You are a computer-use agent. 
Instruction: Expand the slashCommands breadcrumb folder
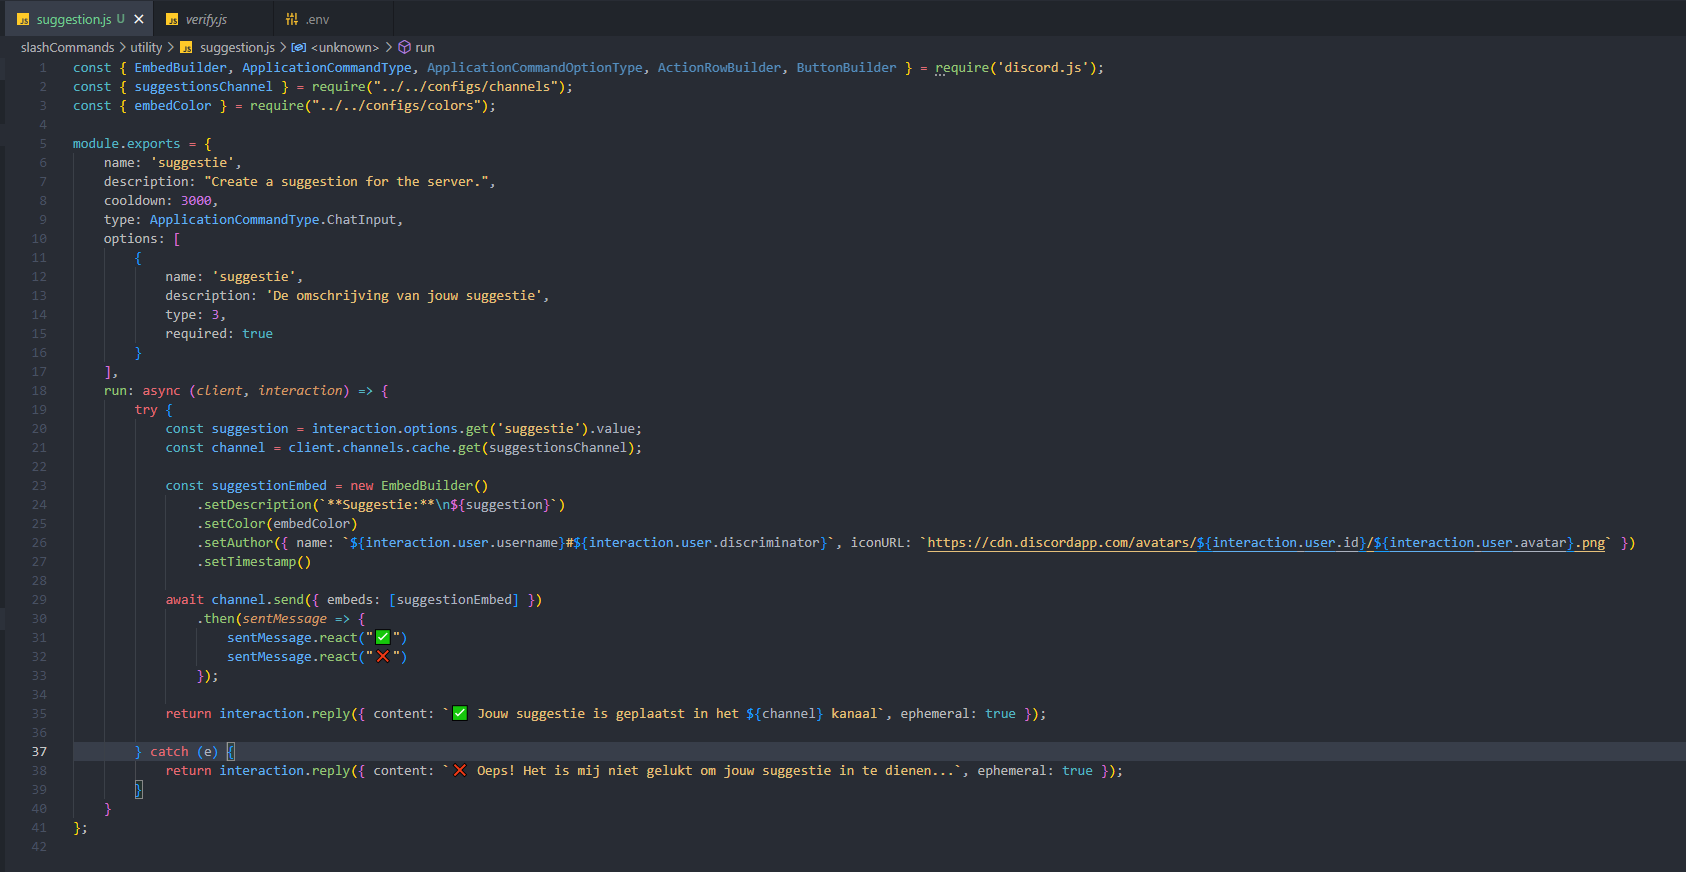[x=67, y=47]
